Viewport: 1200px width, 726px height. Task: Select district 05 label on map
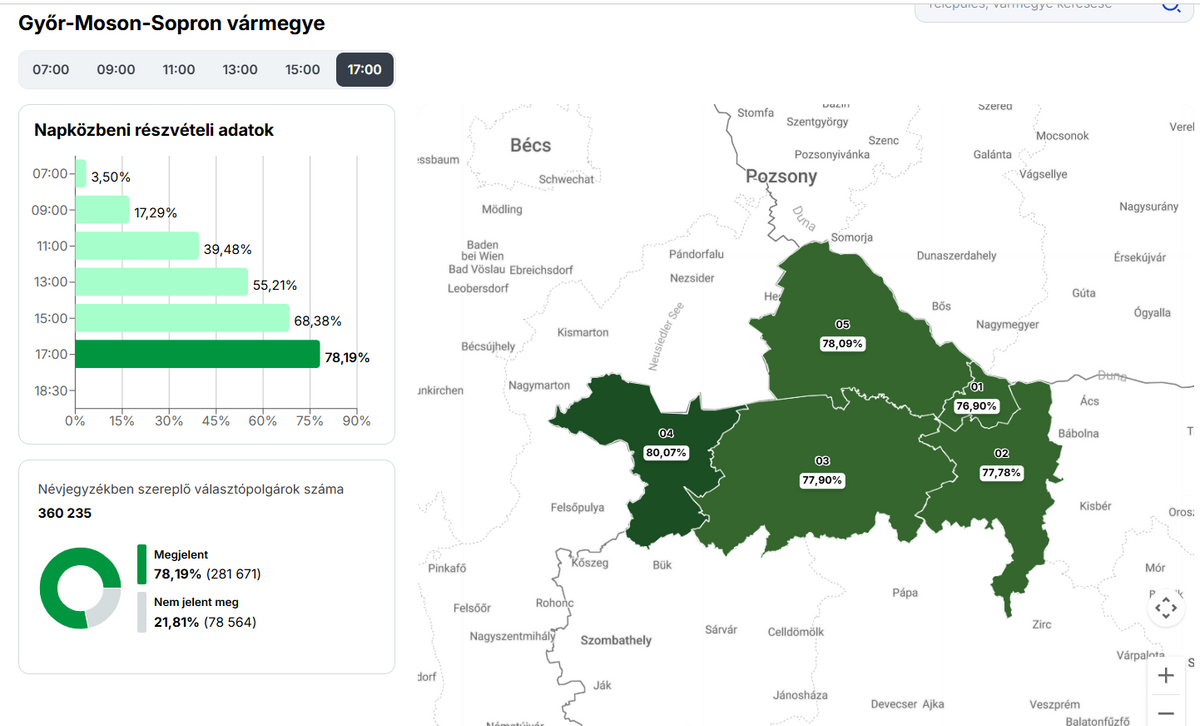(842, 325)
